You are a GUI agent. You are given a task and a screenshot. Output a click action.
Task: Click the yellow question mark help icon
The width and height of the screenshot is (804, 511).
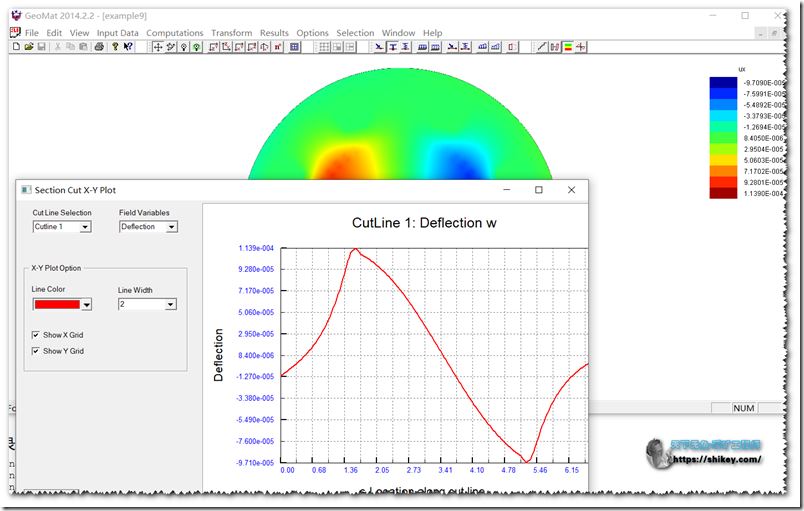click(x=116, y=47)
